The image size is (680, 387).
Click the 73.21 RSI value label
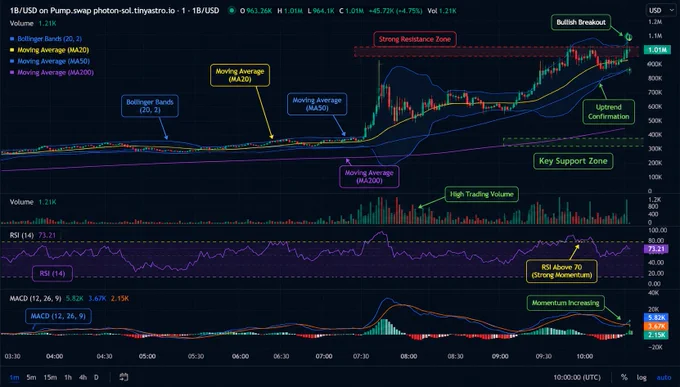tap(656, 249)
